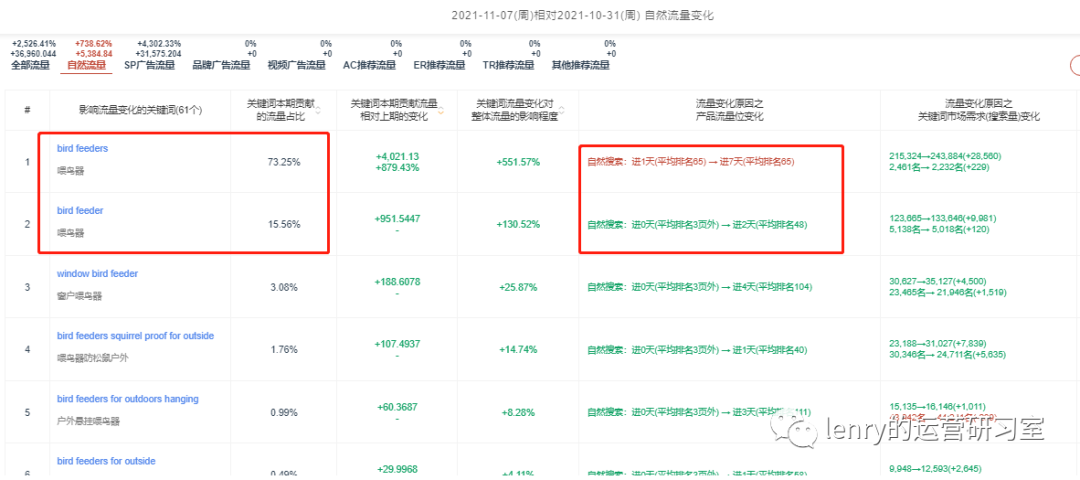Click the +25.87% impact value
Viewport: 1080px width, 480px height.
[518, 287]
